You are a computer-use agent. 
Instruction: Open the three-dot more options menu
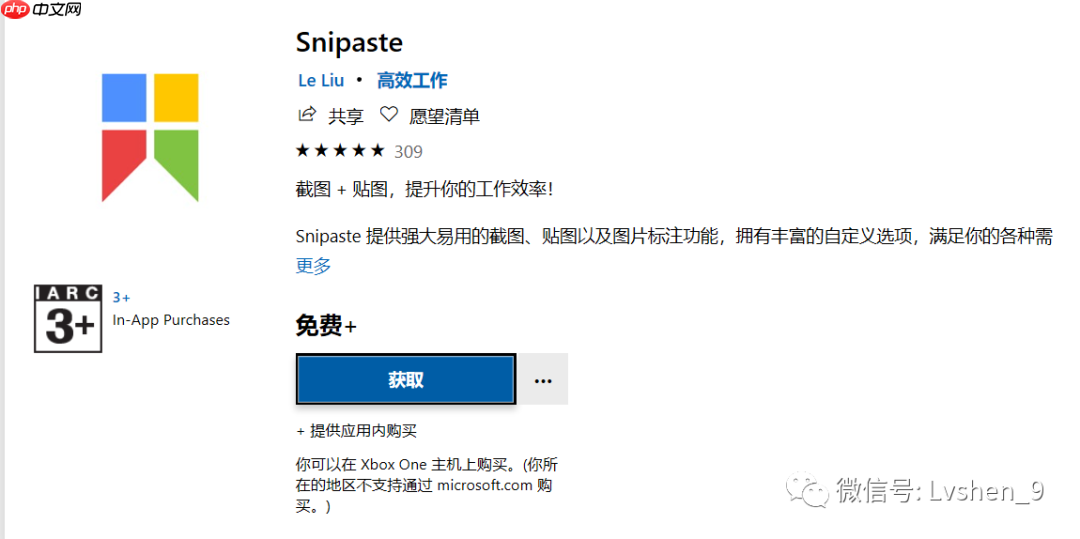click(543, 379)
